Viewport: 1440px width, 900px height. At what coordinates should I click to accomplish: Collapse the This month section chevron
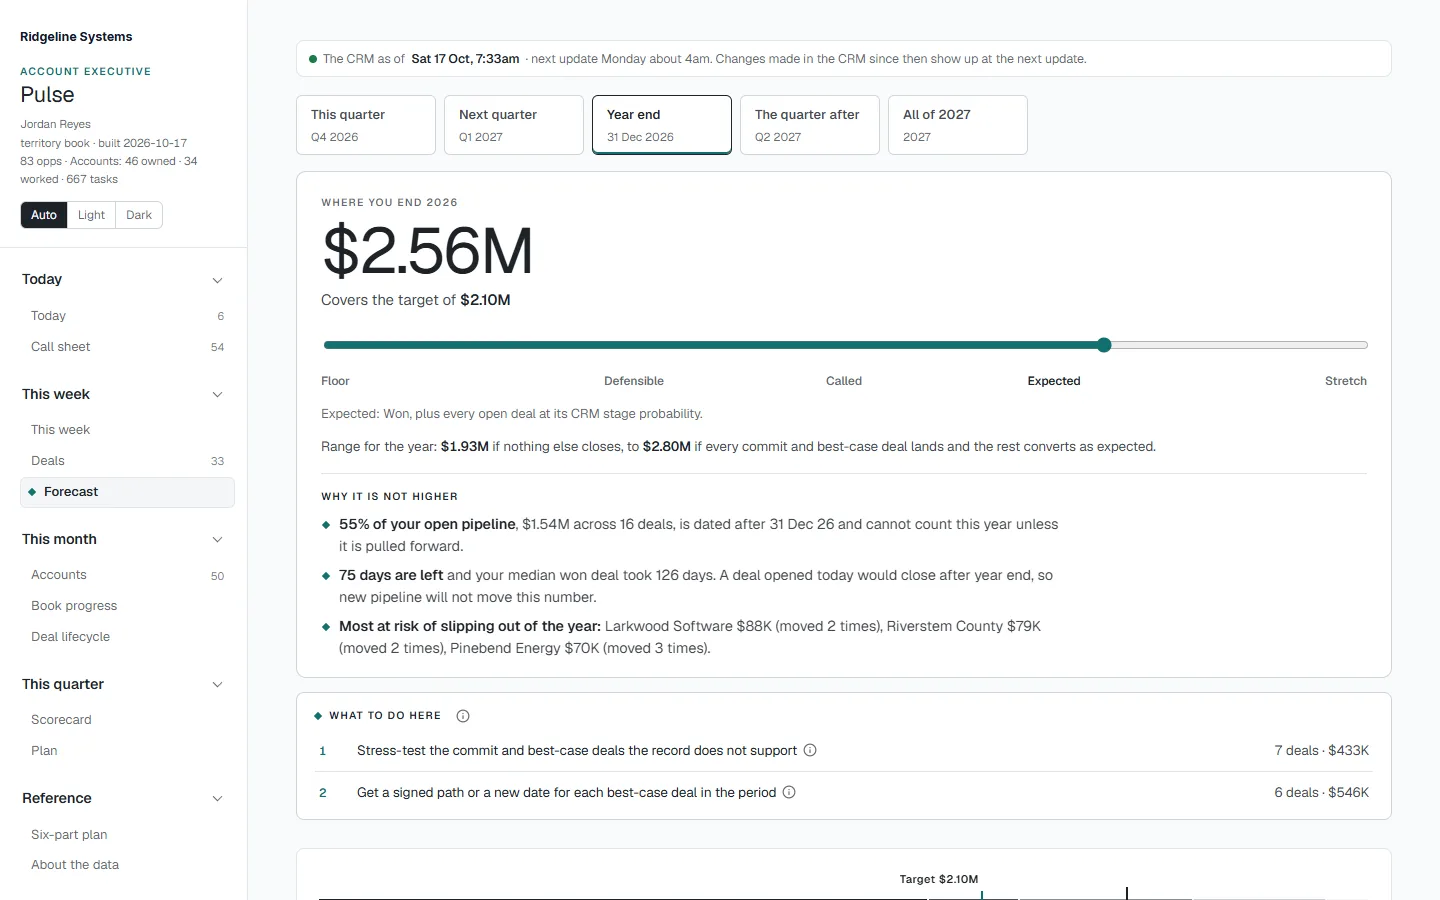click(x=218, y=539)
